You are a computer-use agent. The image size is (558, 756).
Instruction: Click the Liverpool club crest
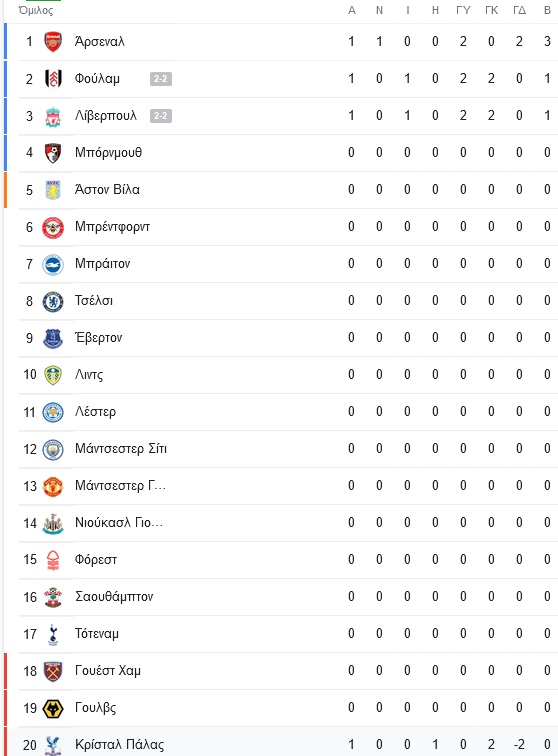click(x=53, y=116)
